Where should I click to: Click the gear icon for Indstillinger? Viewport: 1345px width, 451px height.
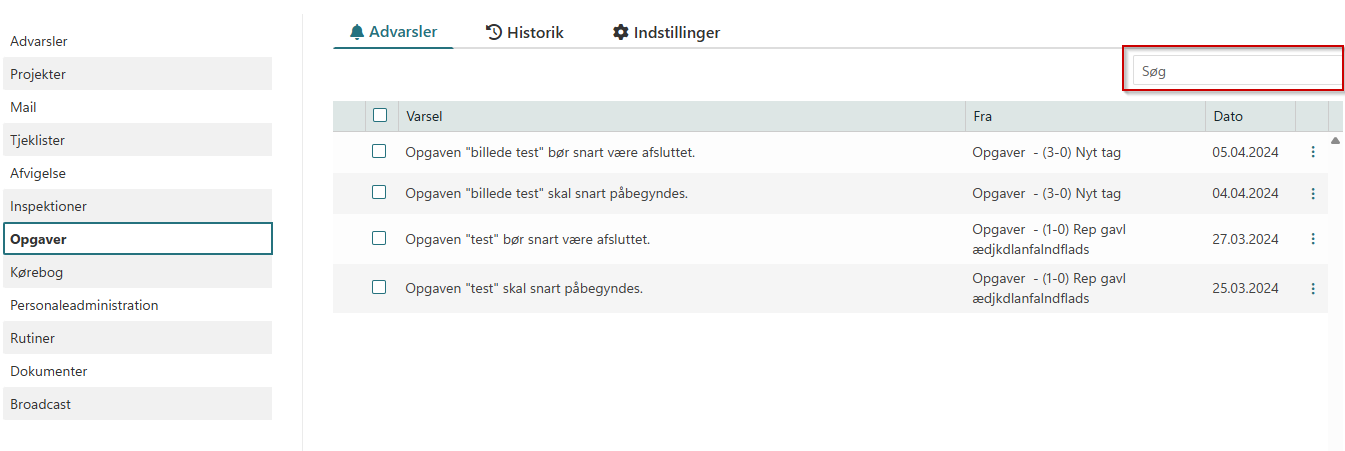[x=621, y=32]
